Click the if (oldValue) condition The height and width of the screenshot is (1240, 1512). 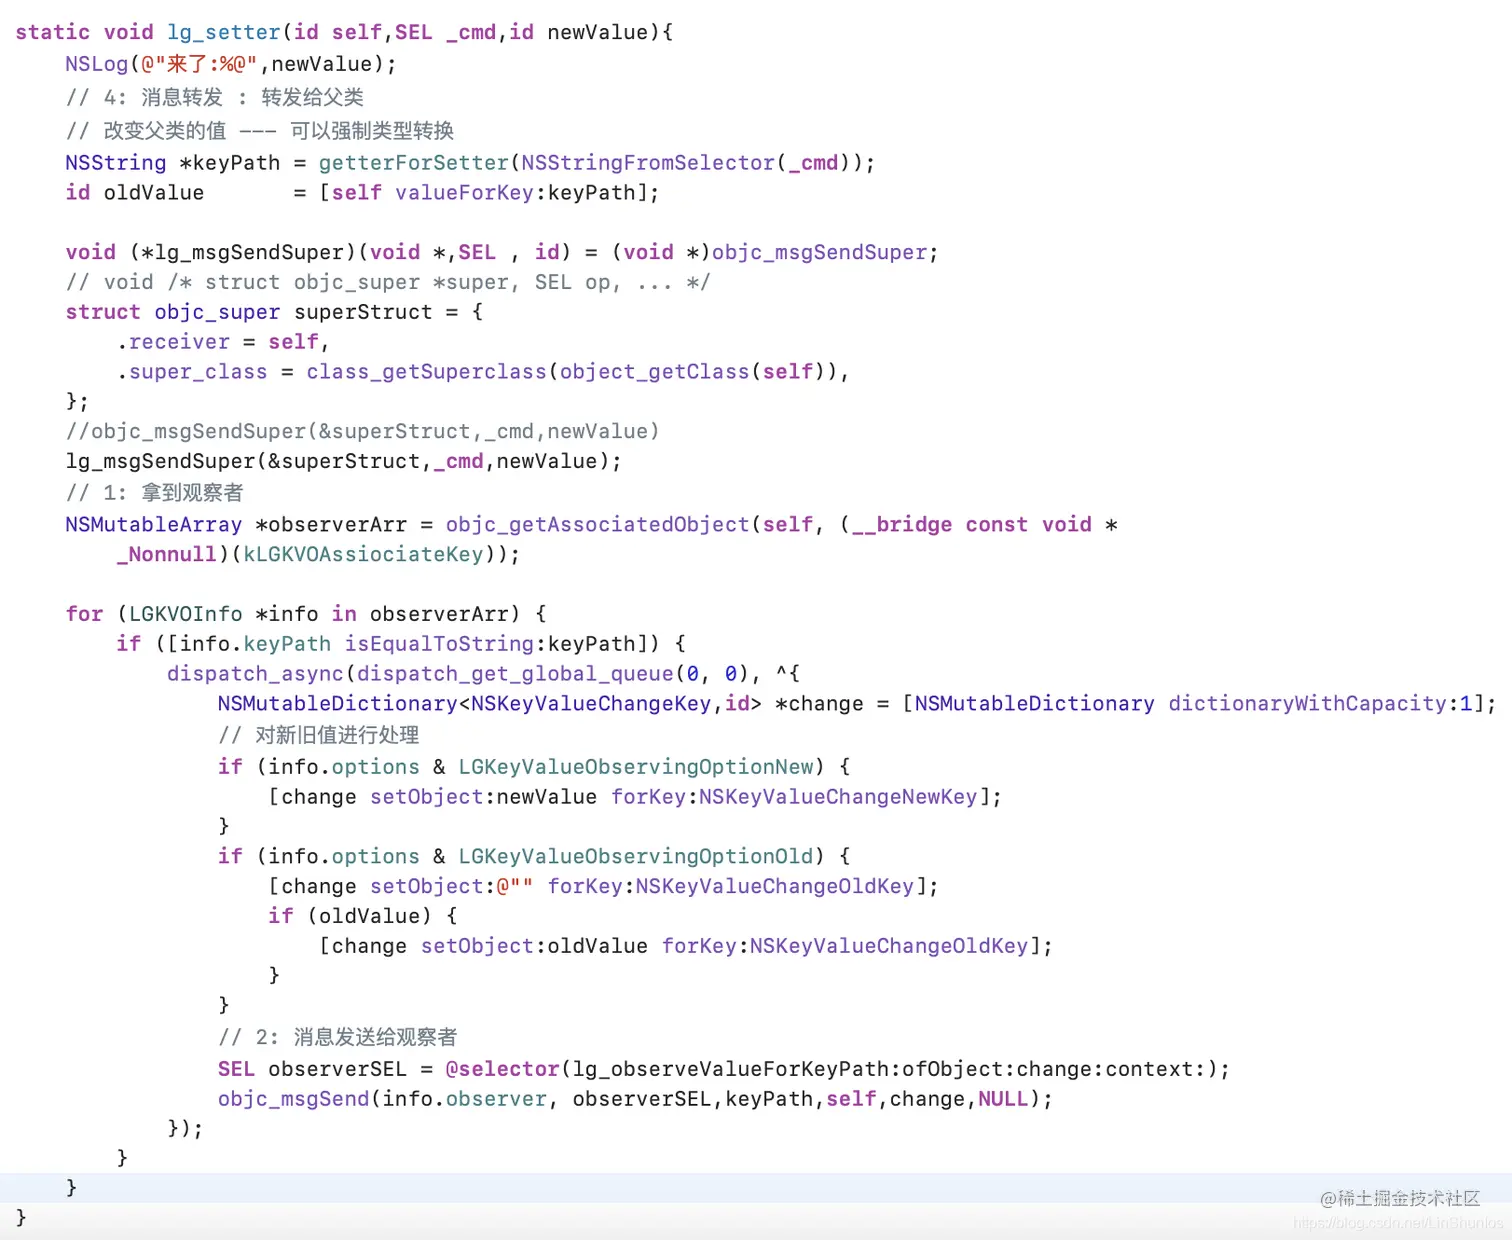tap(363, 916)
